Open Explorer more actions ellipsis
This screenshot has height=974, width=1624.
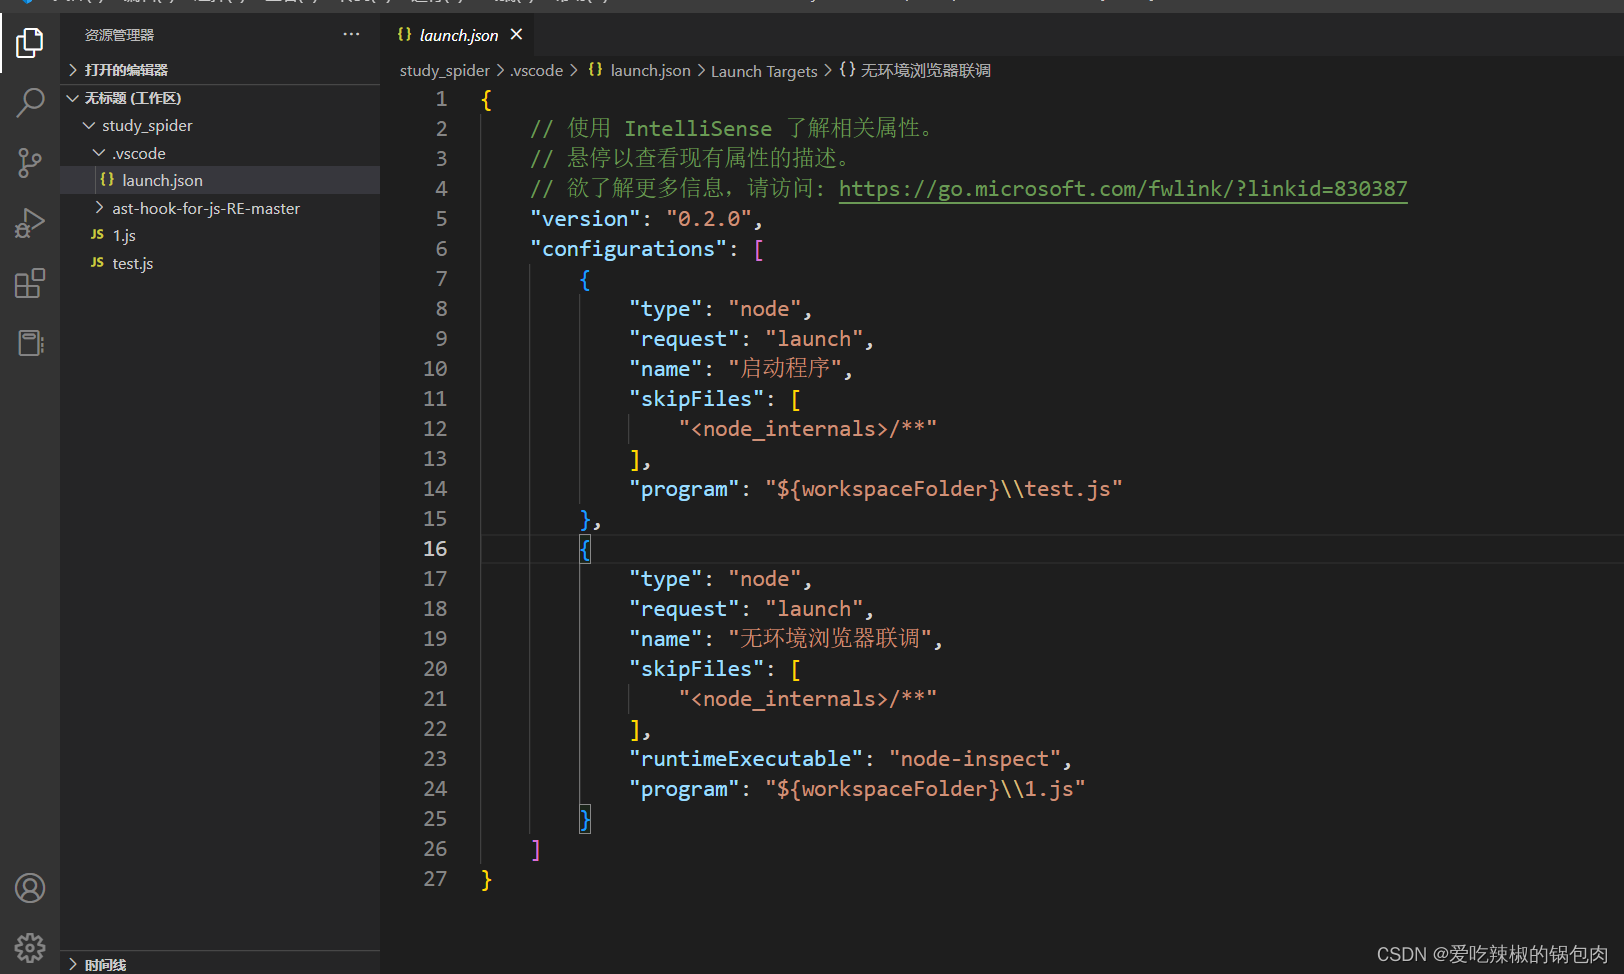point(351,34)
